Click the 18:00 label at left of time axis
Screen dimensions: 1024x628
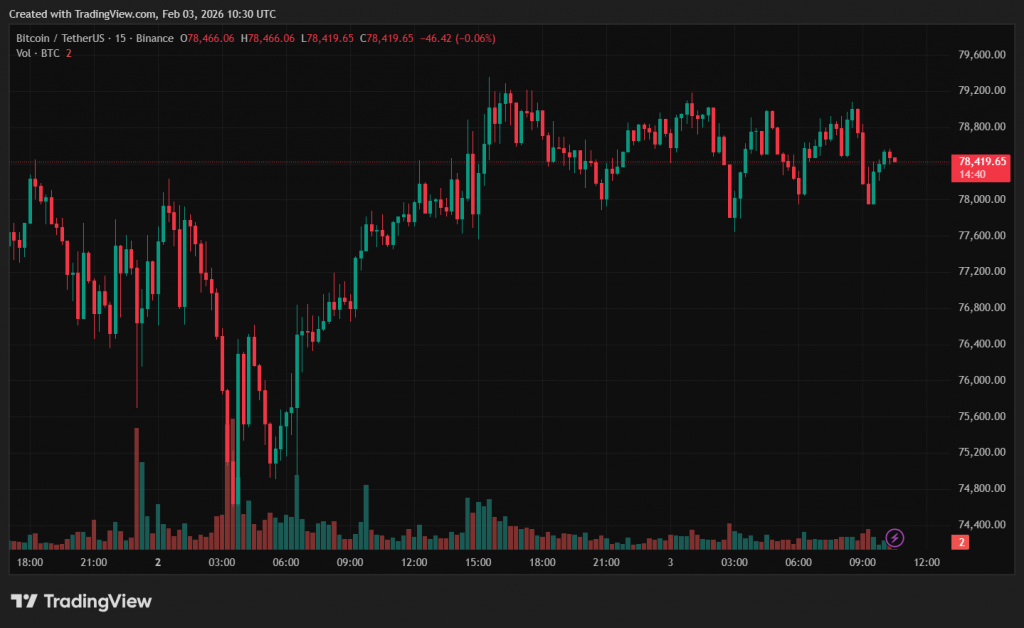30,563
